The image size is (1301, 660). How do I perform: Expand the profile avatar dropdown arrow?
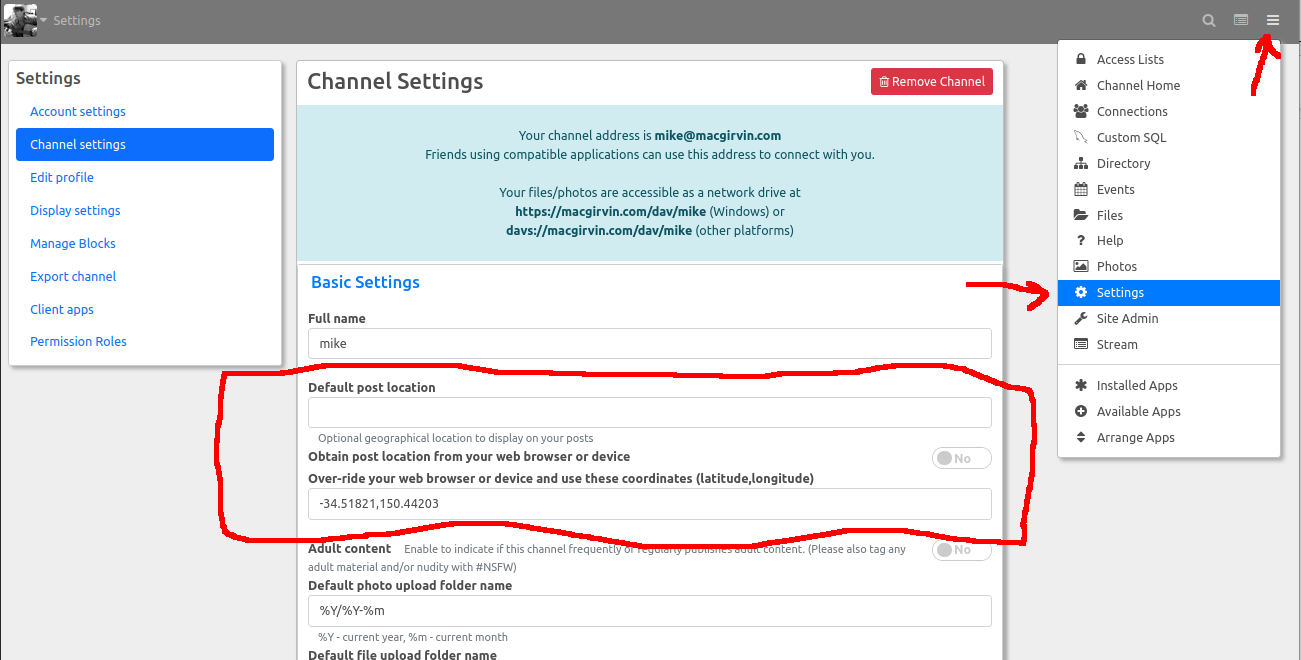coord(43,21)
